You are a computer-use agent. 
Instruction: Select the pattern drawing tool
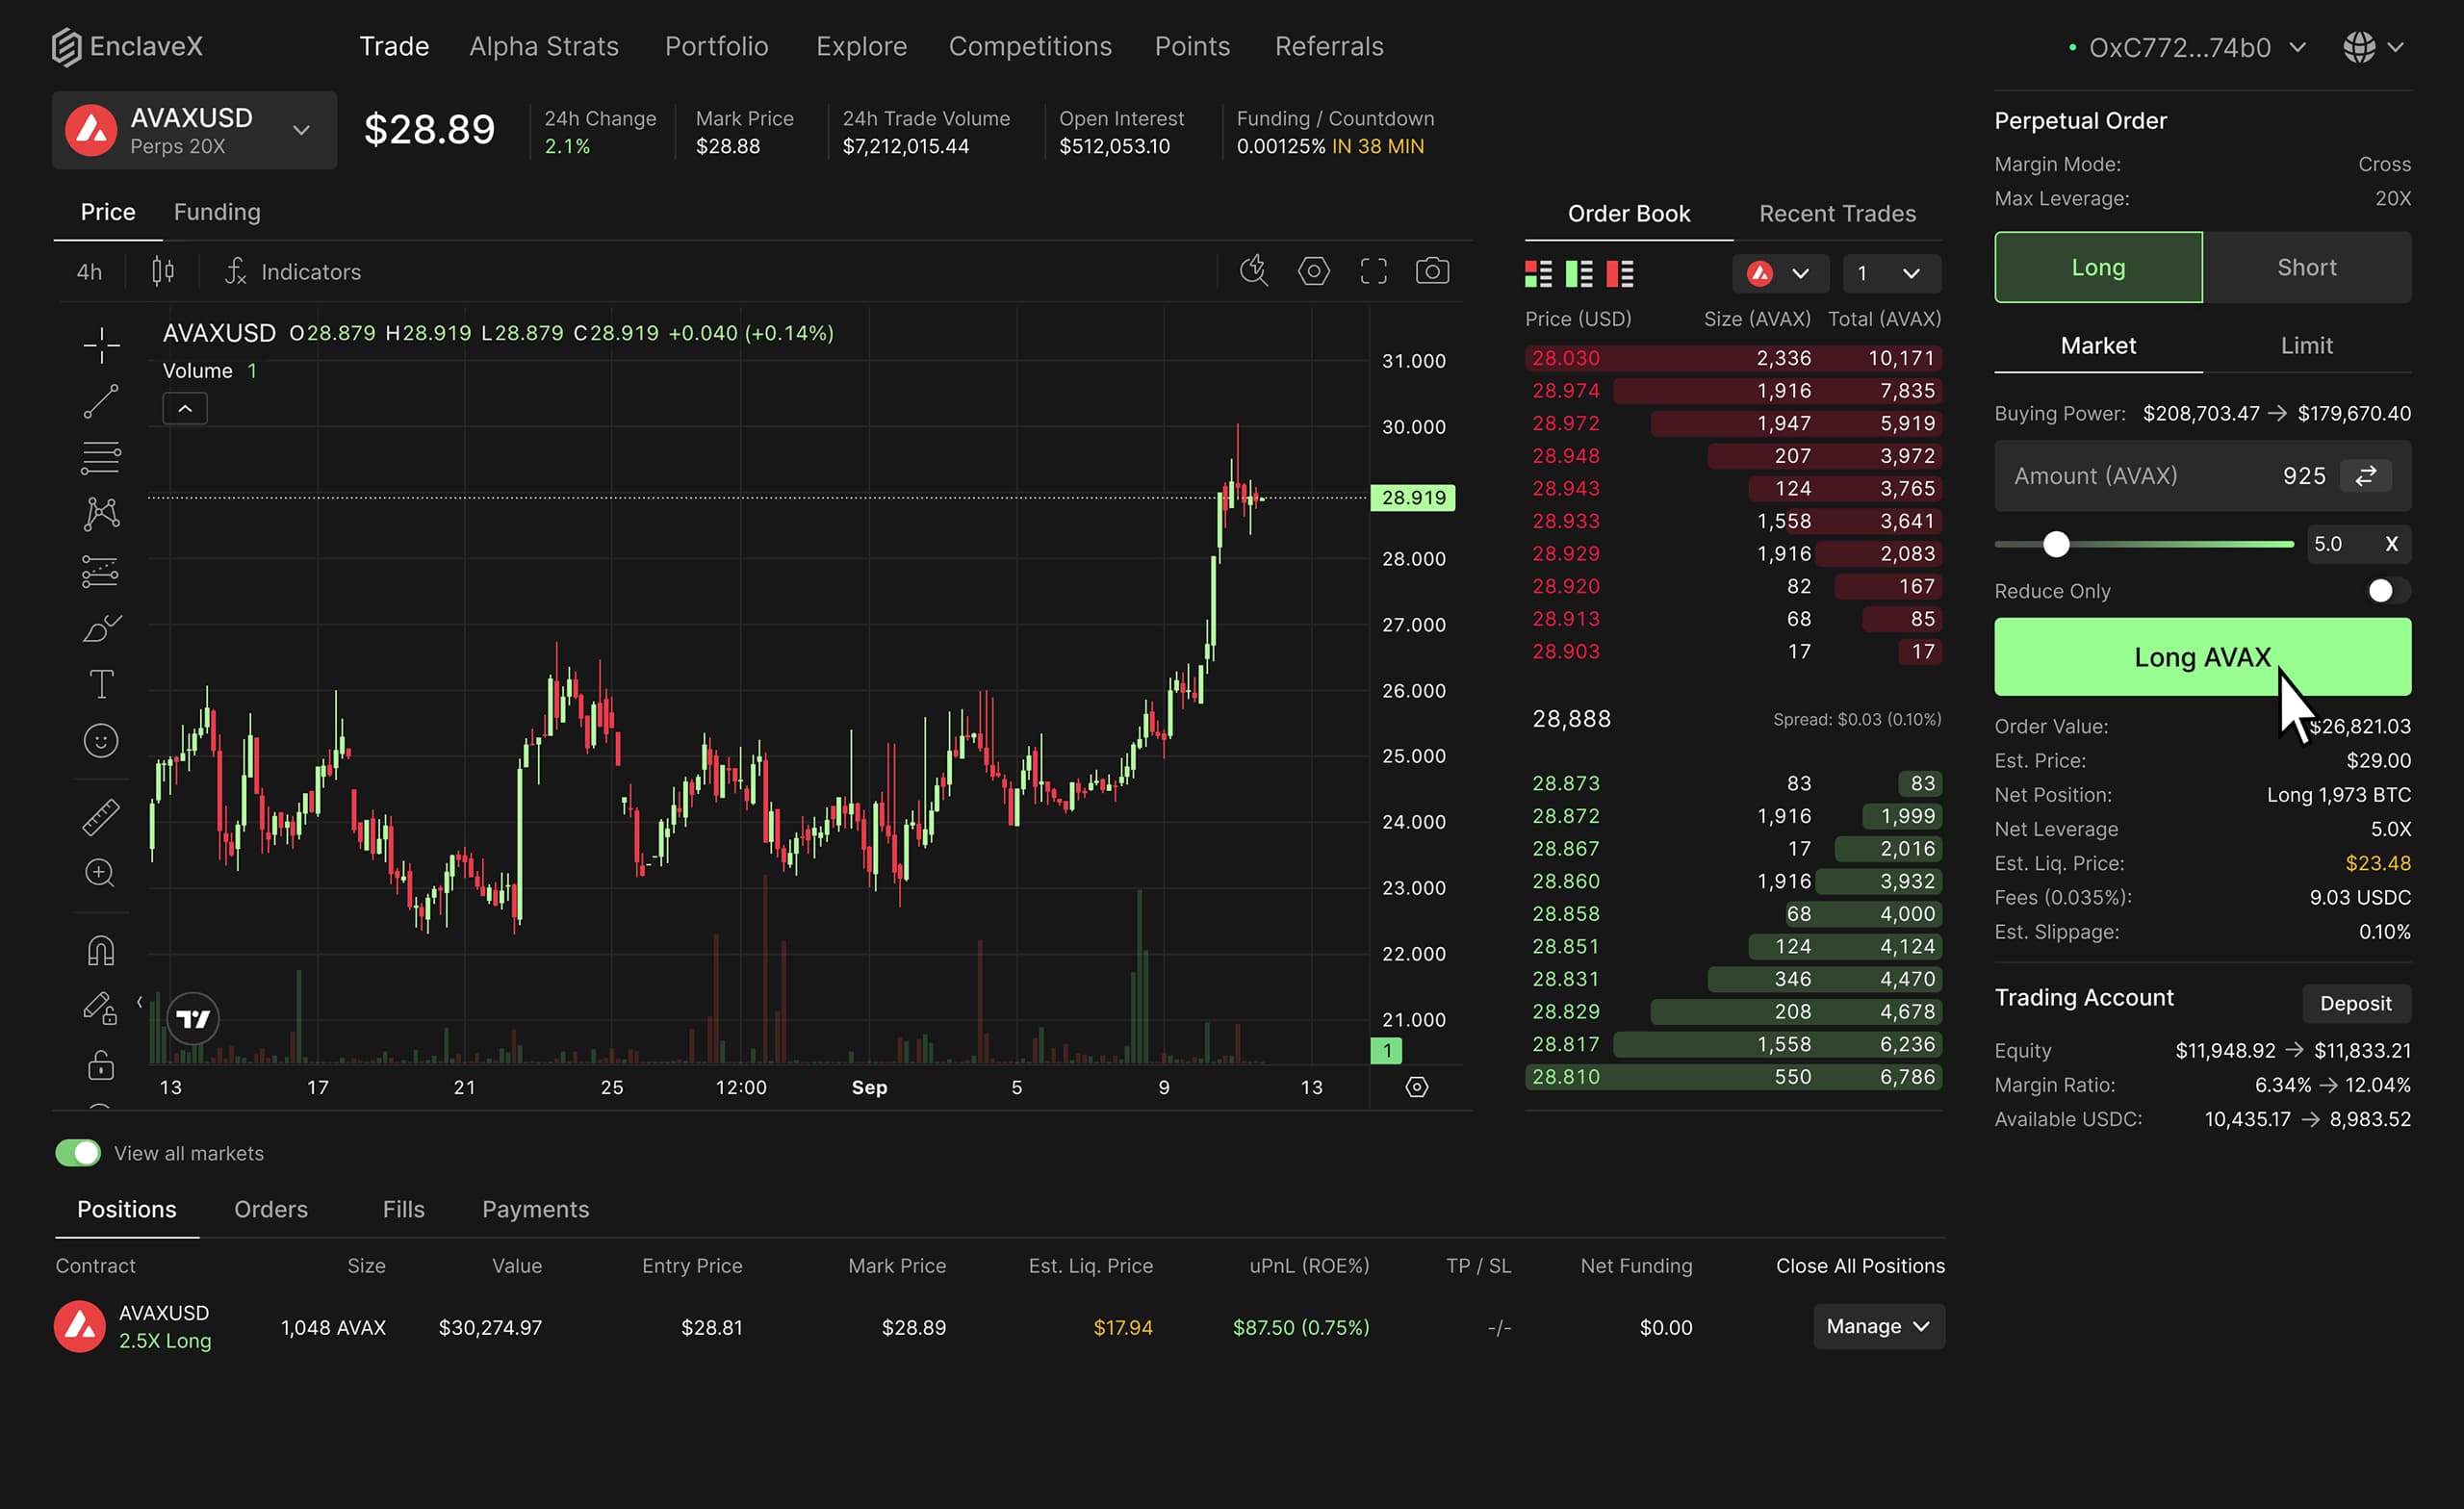tap(101, 514)
